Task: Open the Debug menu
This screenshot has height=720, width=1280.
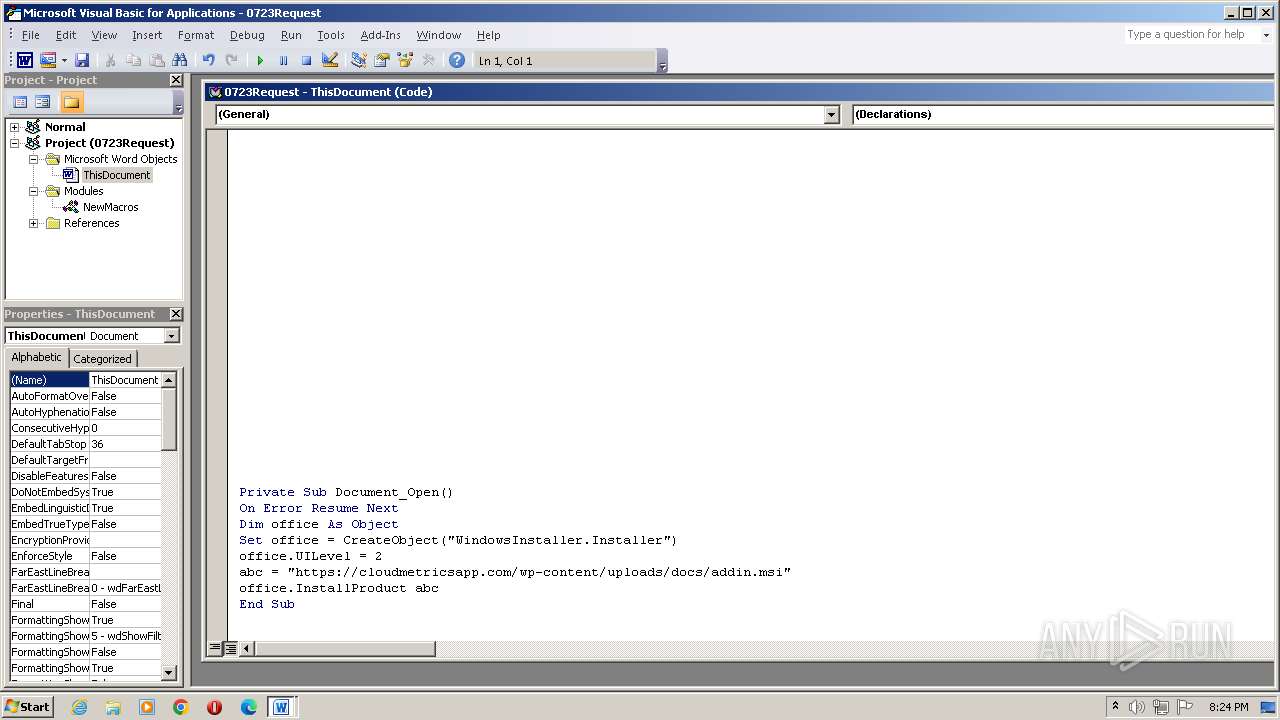Action: coord(247,35)
